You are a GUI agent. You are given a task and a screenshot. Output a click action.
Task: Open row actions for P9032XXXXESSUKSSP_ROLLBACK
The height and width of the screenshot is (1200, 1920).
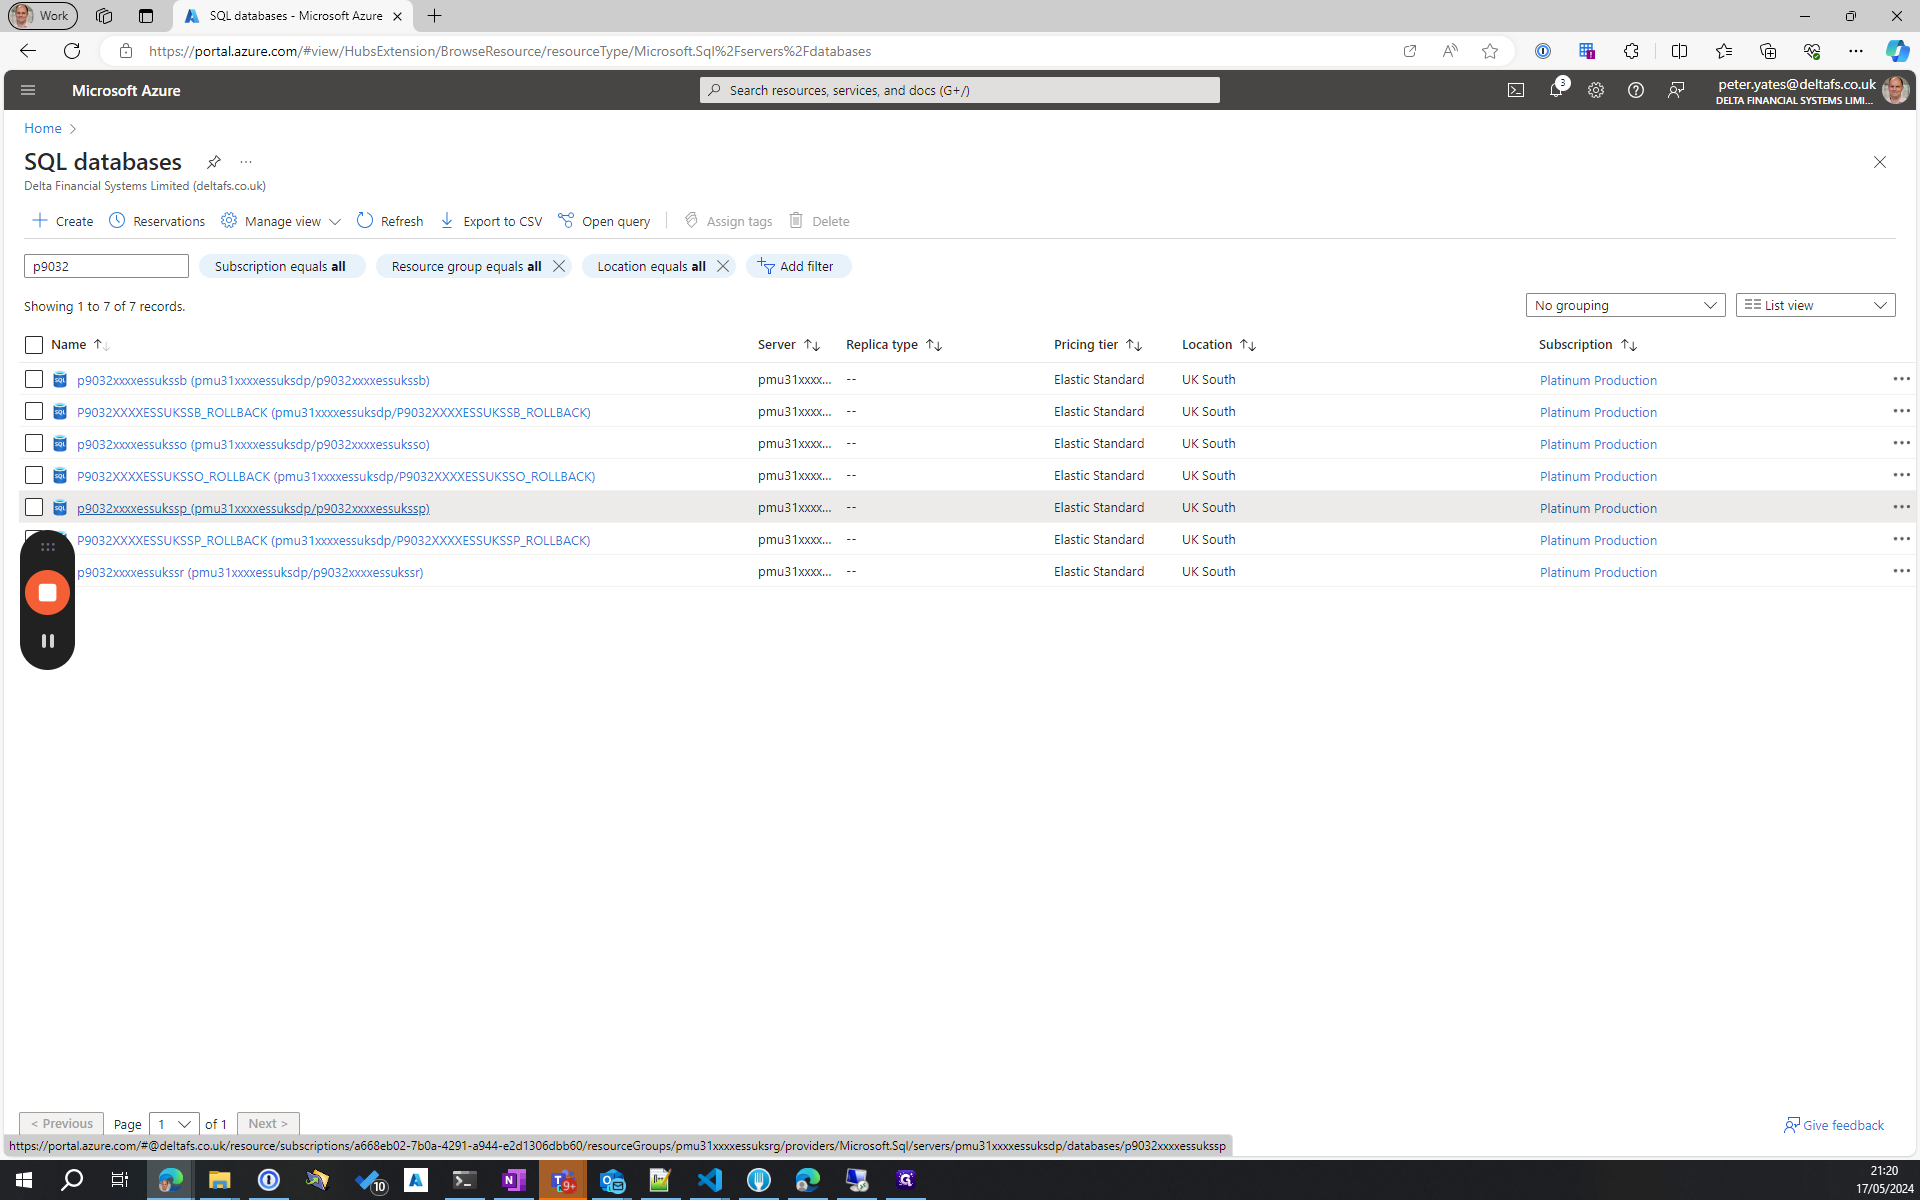[x=1901, y=539]
